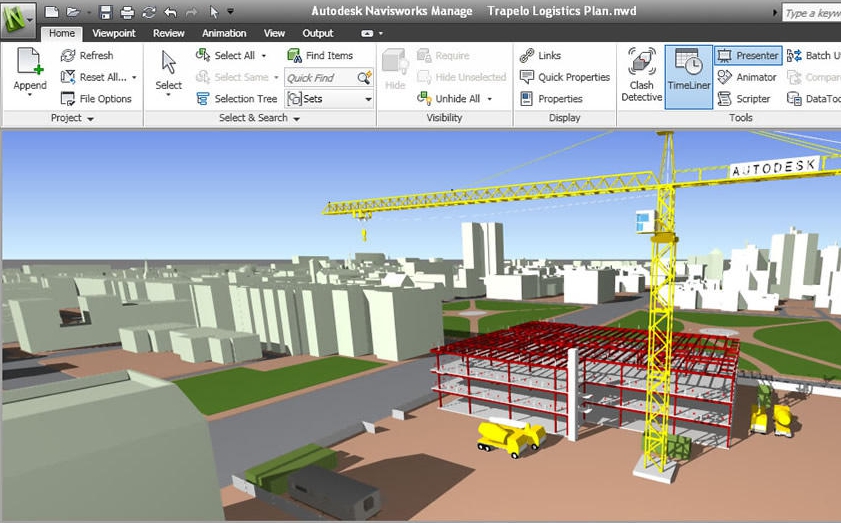The image size is (841, 523).
Task: Switch to the Viewpoint ribbon tab
Action: coord(114,33)
